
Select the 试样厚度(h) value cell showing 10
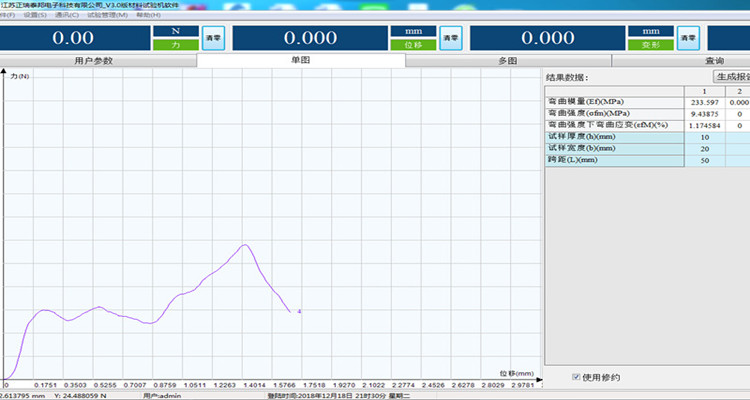(704, 137)
